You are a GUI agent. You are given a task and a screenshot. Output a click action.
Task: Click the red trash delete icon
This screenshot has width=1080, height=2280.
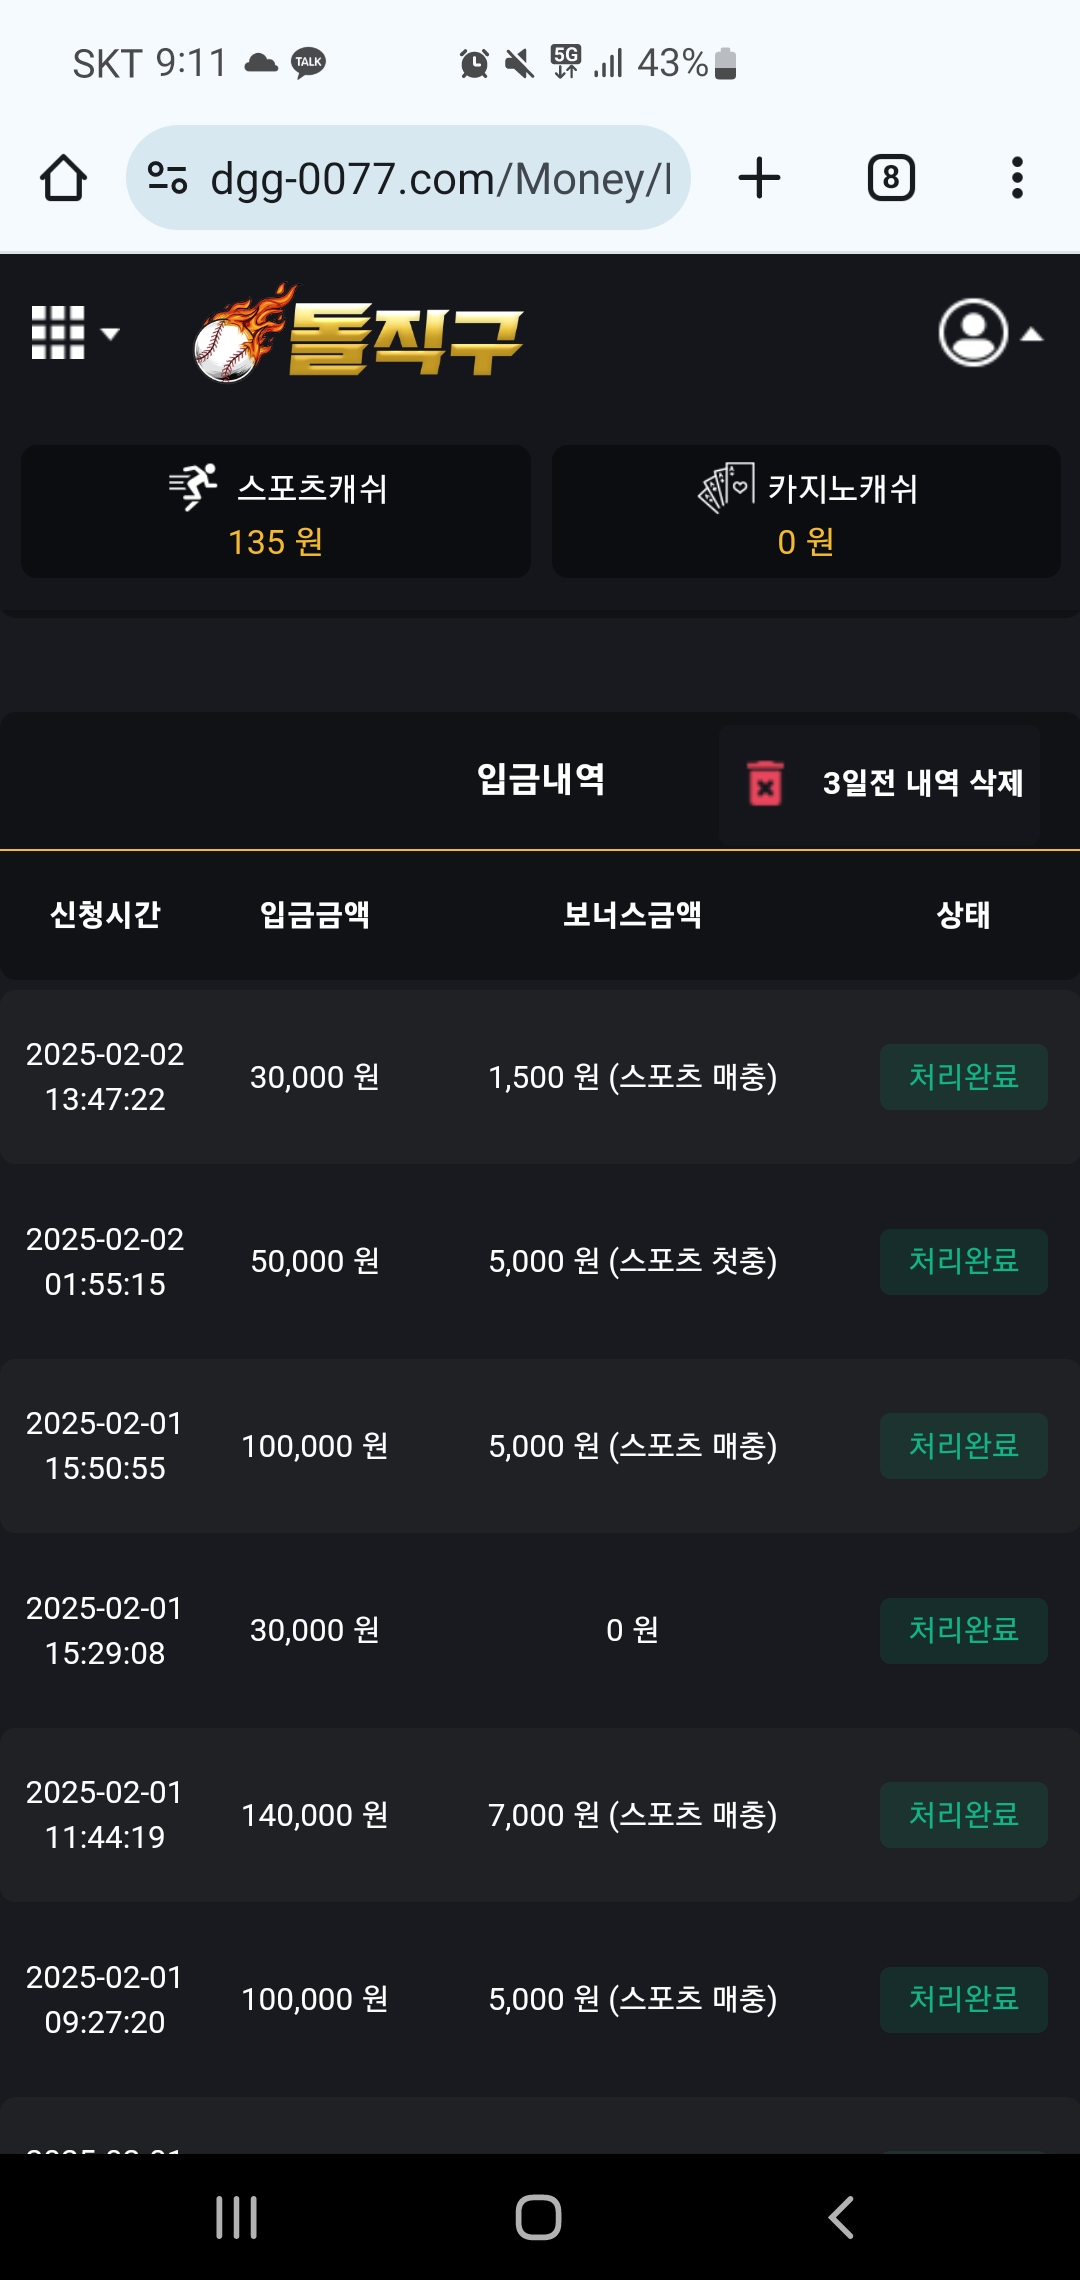tap(765, 783)
